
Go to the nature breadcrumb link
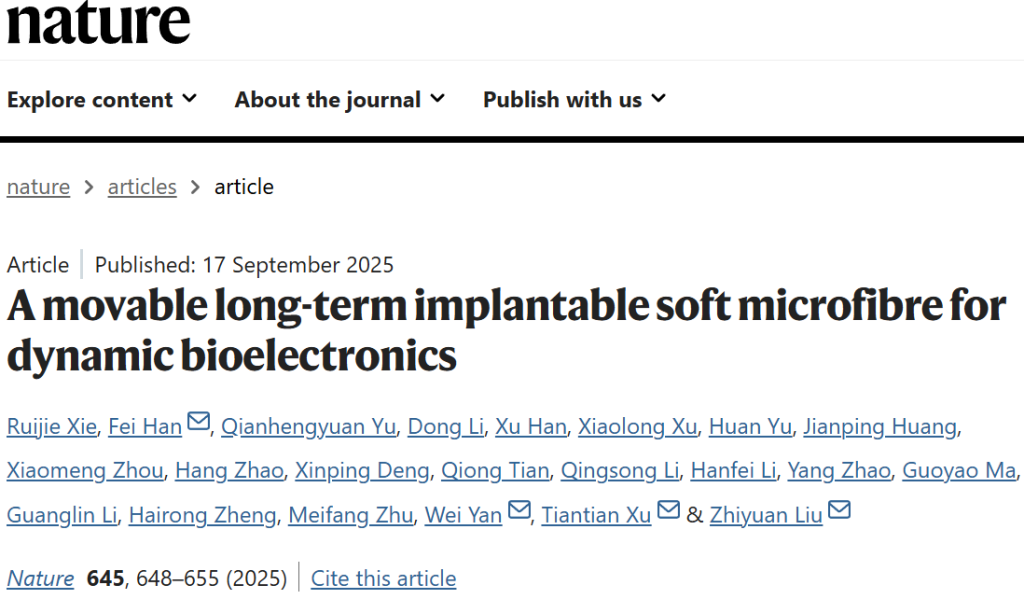38,187
